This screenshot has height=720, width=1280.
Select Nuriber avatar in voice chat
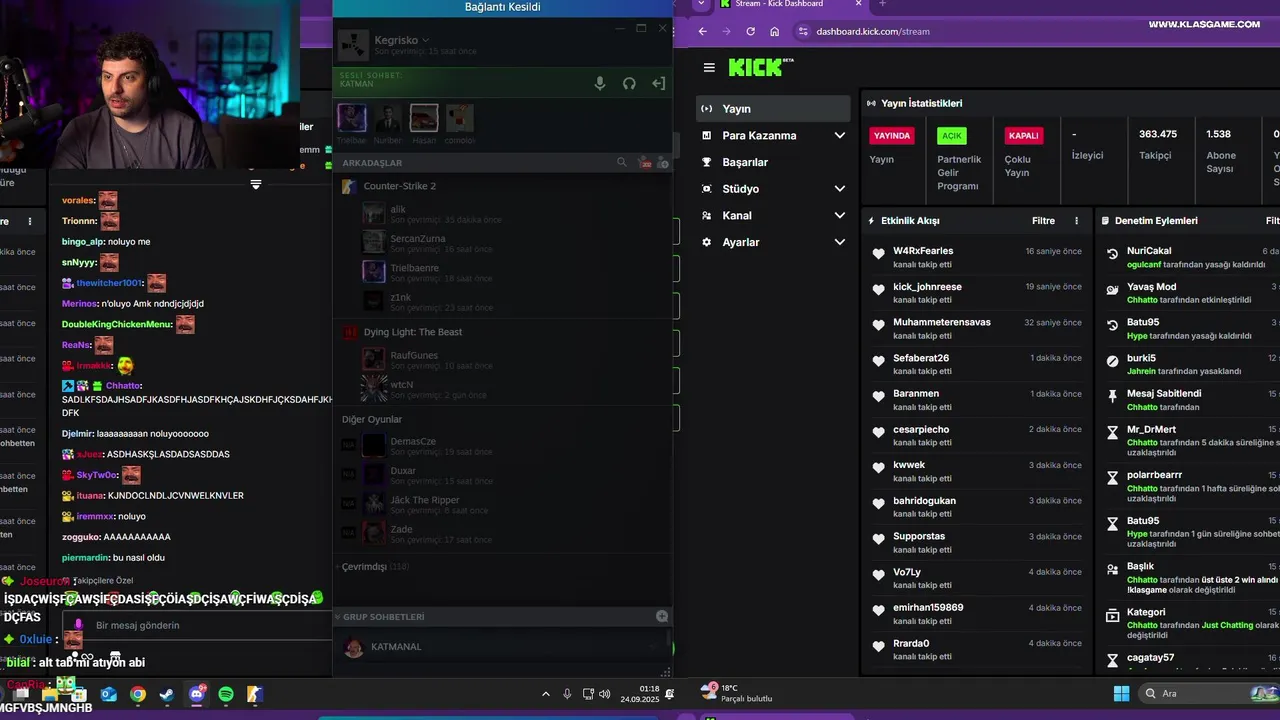coord(388,118)
